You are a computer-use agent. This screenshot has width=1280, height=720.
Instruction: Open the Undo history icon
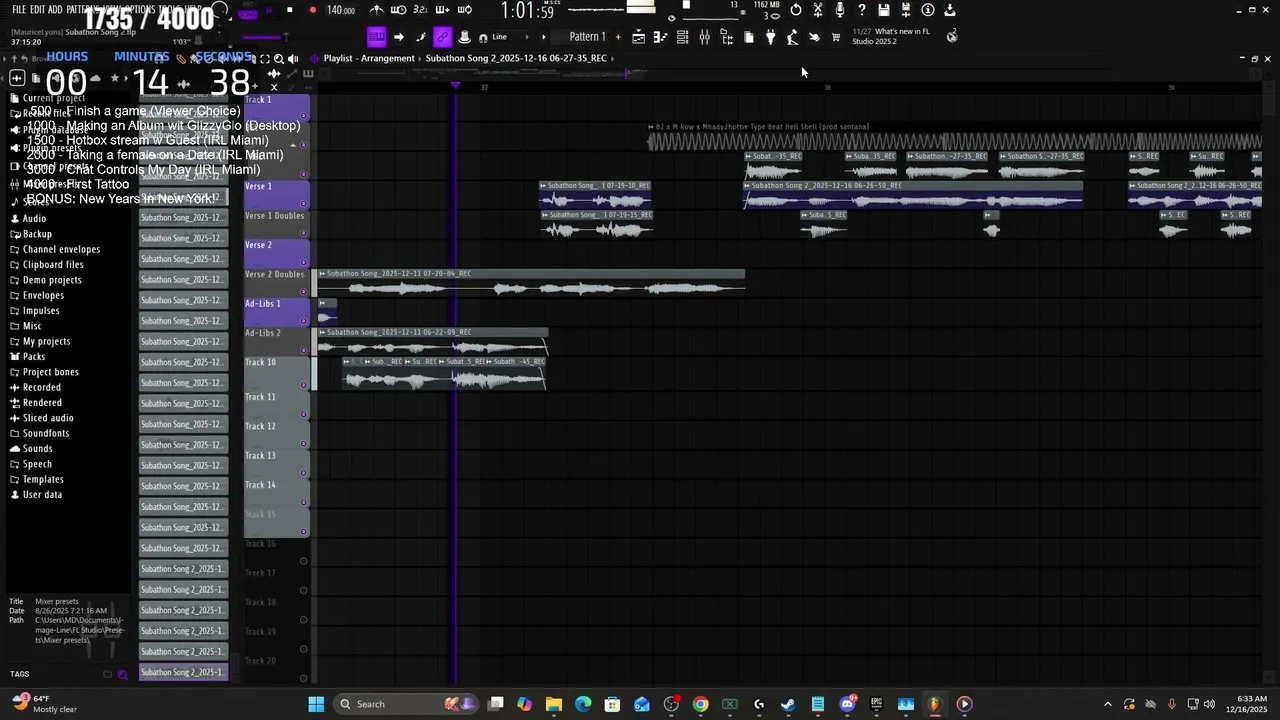pos(796,10)
